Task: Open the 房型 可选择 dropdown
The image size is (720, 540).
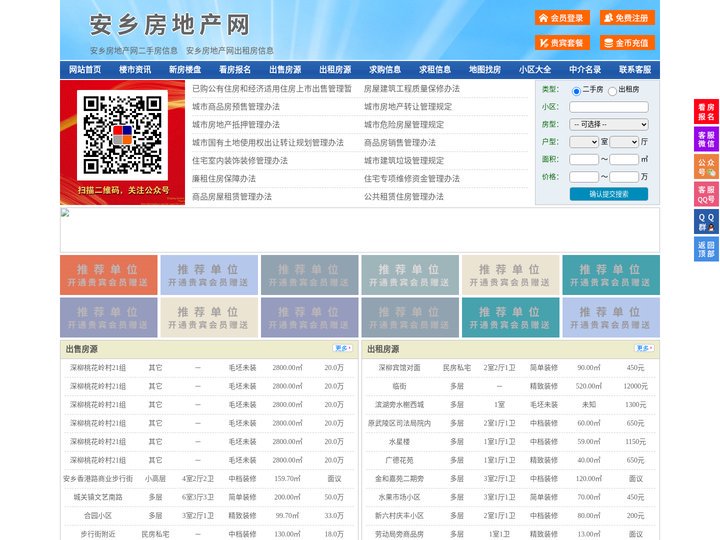Action: [x=609, y=124]
